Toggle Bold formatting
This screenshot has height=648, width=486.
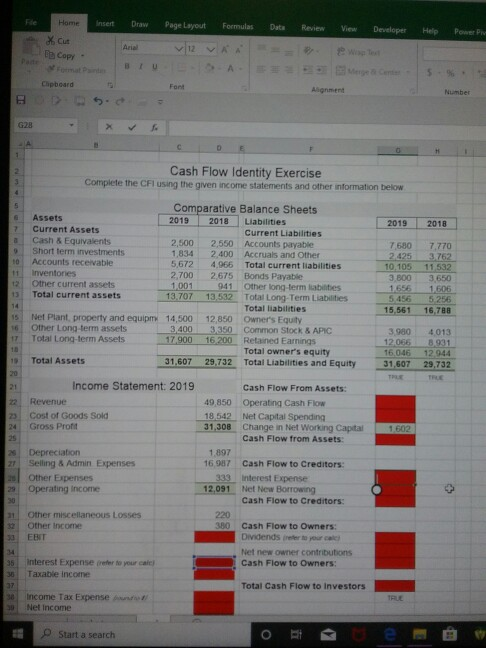[x=127, y=67]
